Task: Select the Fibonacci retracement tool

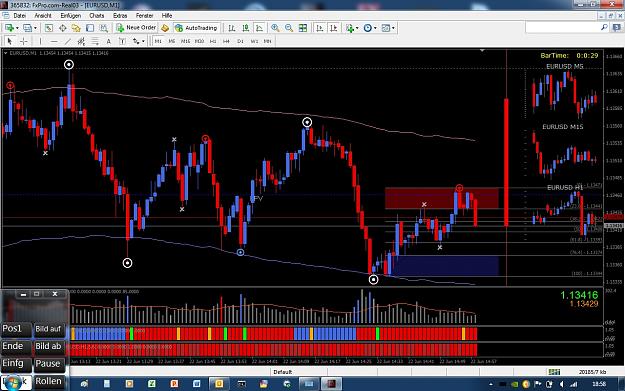Action: coord(95,41)
